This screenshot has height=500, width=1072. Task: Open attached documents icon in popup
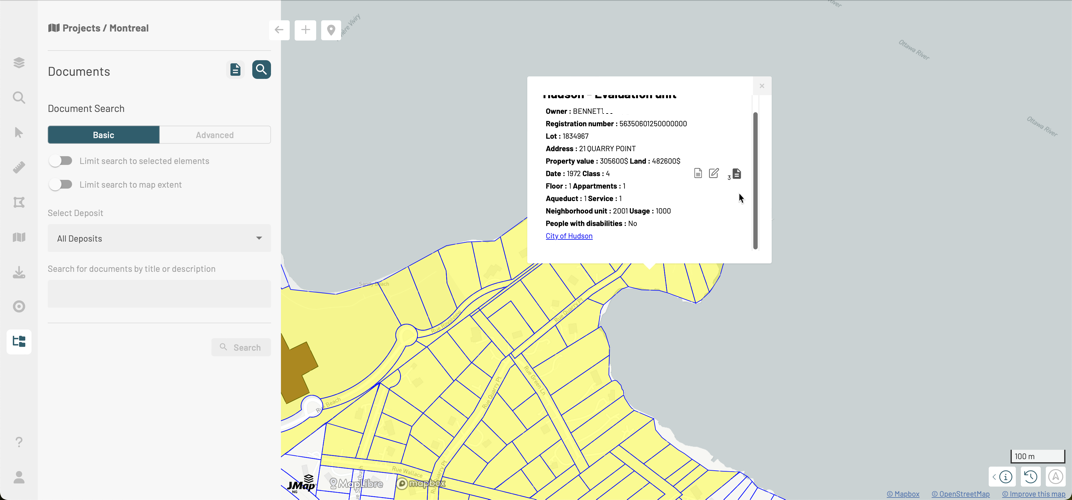(x=736, y=174)
